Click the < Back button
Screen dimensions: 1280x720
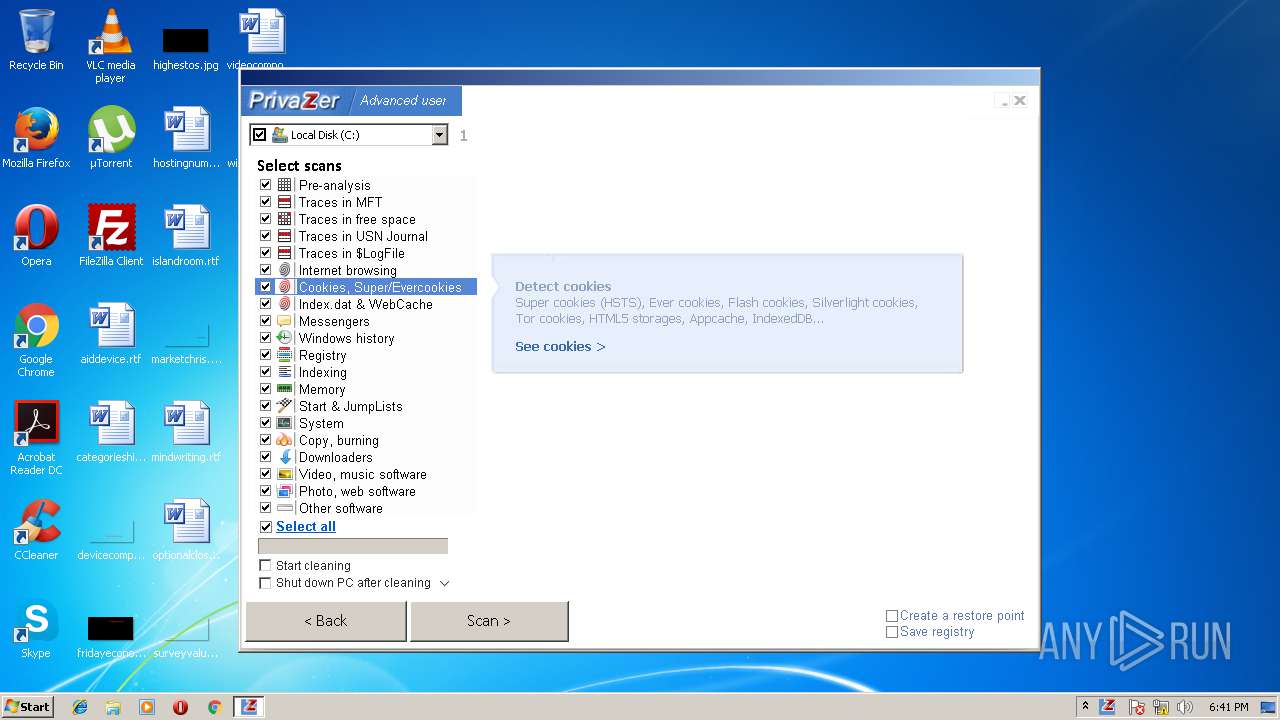tap(326, 621)
